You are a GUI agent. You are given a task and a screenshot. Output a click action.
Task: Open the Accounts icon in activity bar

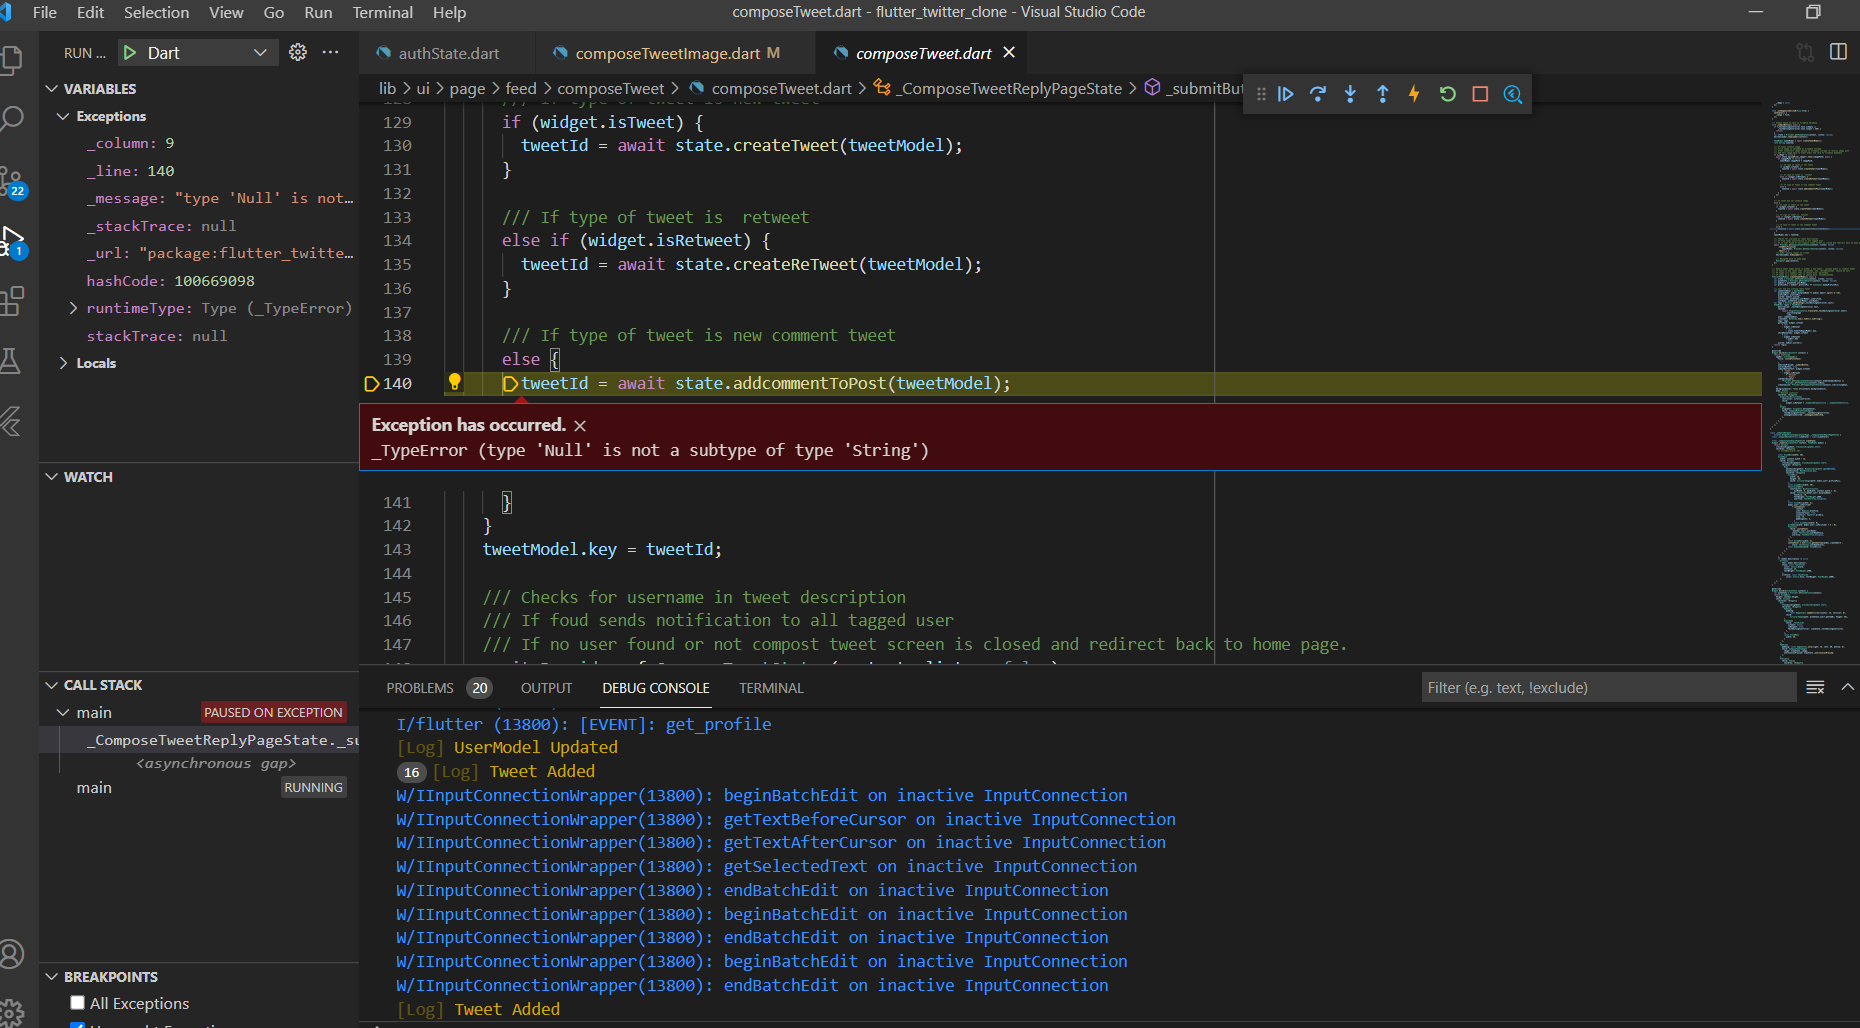click(12, 954)
